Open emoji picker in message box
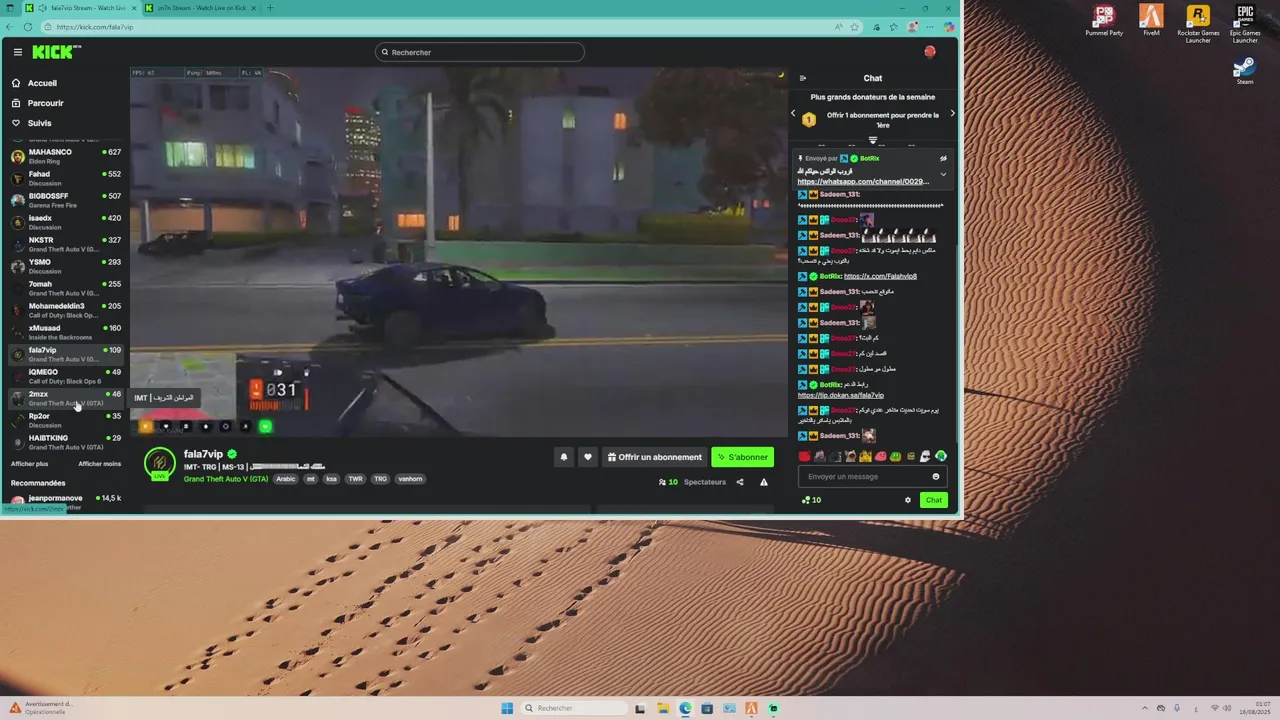The width and height of the screenshot is (1280, 720). coord(936,477)
